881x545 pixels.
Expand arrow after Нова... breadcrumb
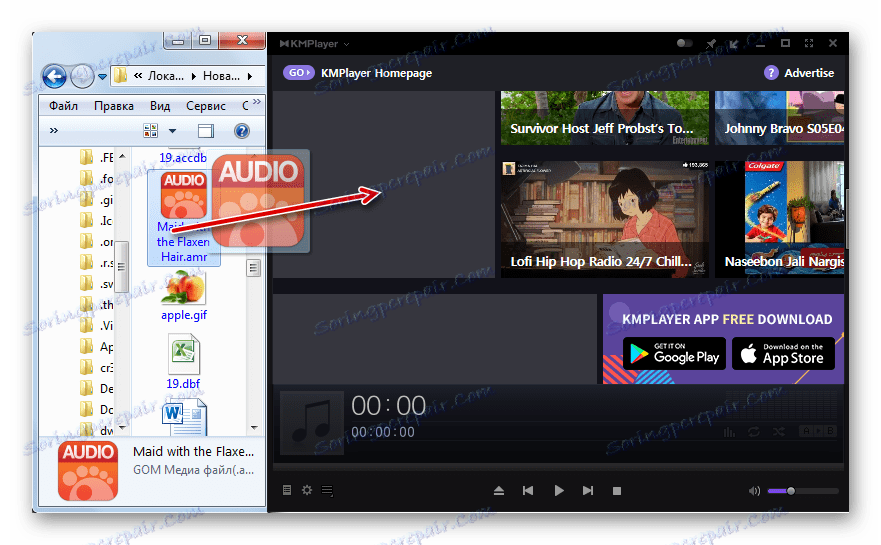[249, 76]
